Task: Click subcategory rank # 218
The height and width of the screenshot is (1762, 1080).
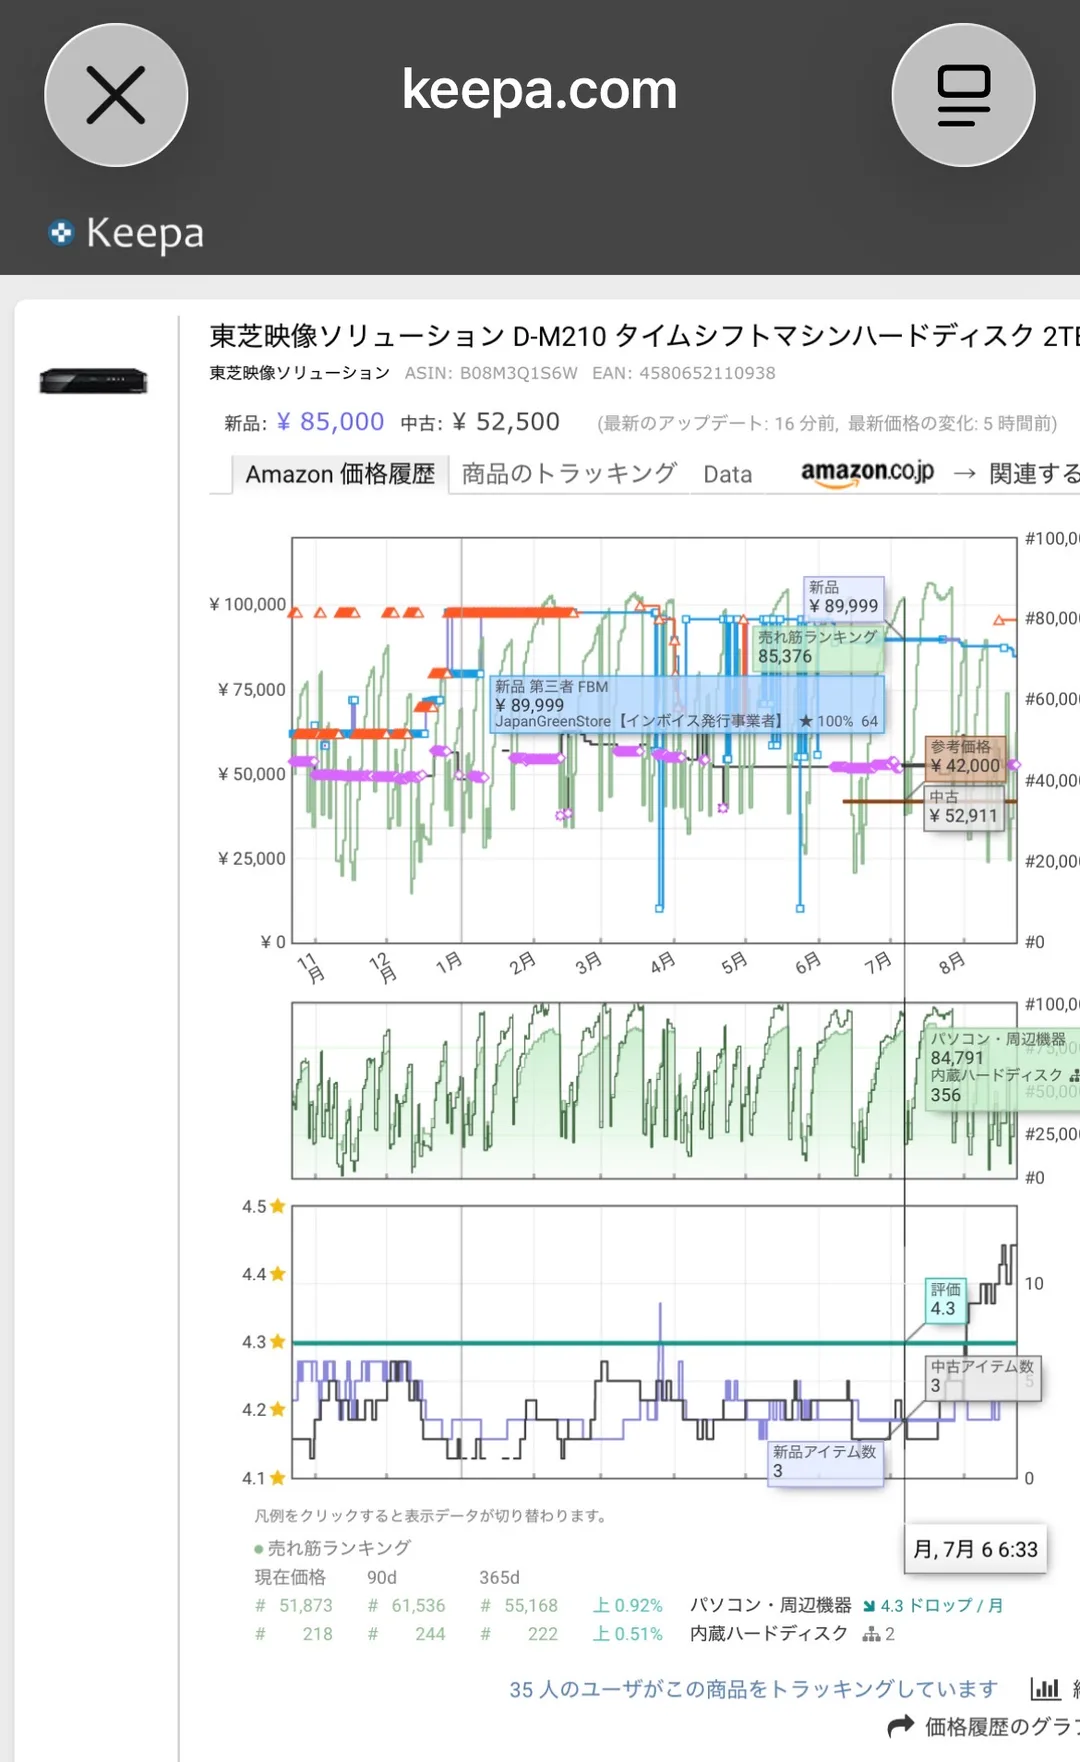Action: [294, 1633]
